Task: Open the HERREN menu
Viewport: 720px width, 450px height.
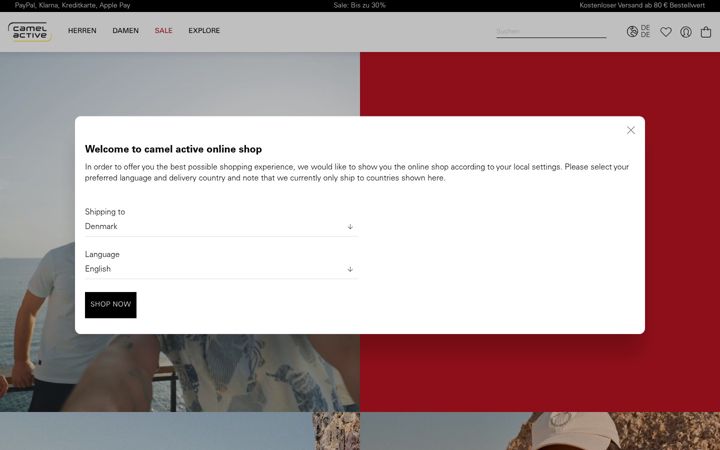Action: point(82,31)
